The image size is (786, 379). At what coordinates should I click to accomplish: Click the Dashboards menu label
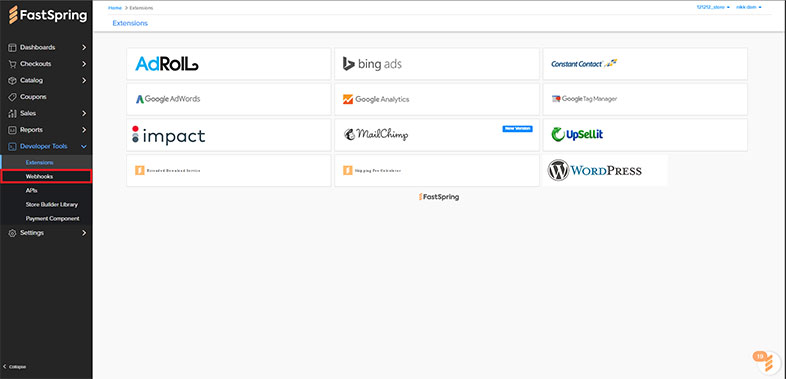coord(38,48)
